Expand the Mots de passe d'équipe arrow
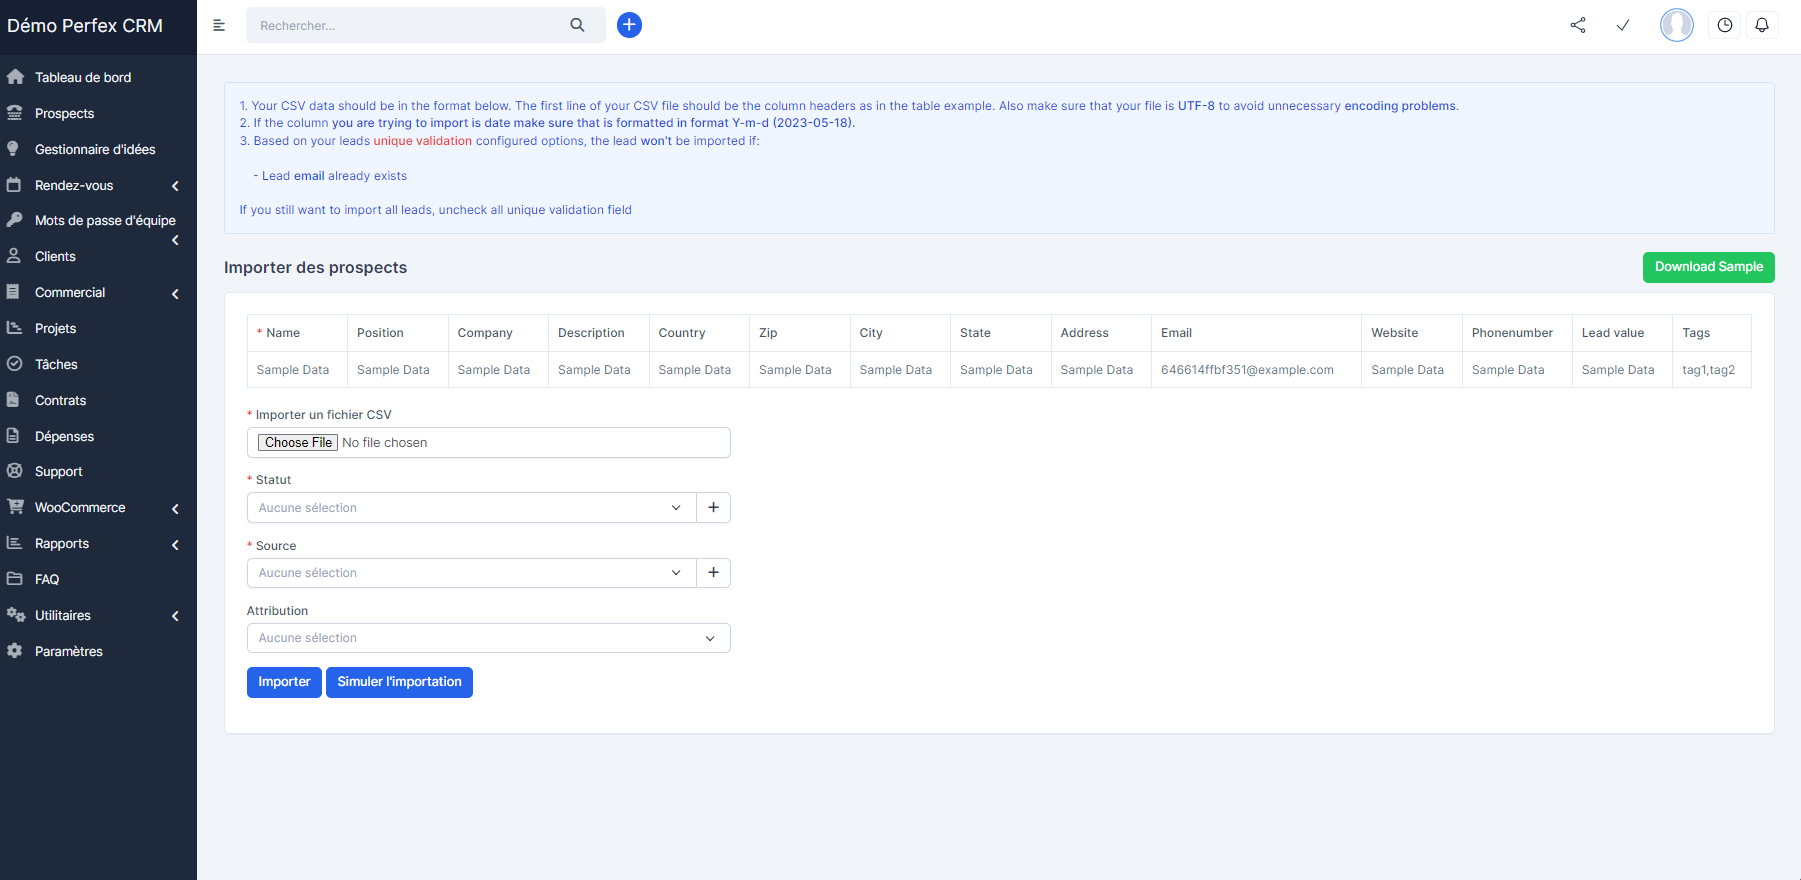 pos(175,240)
